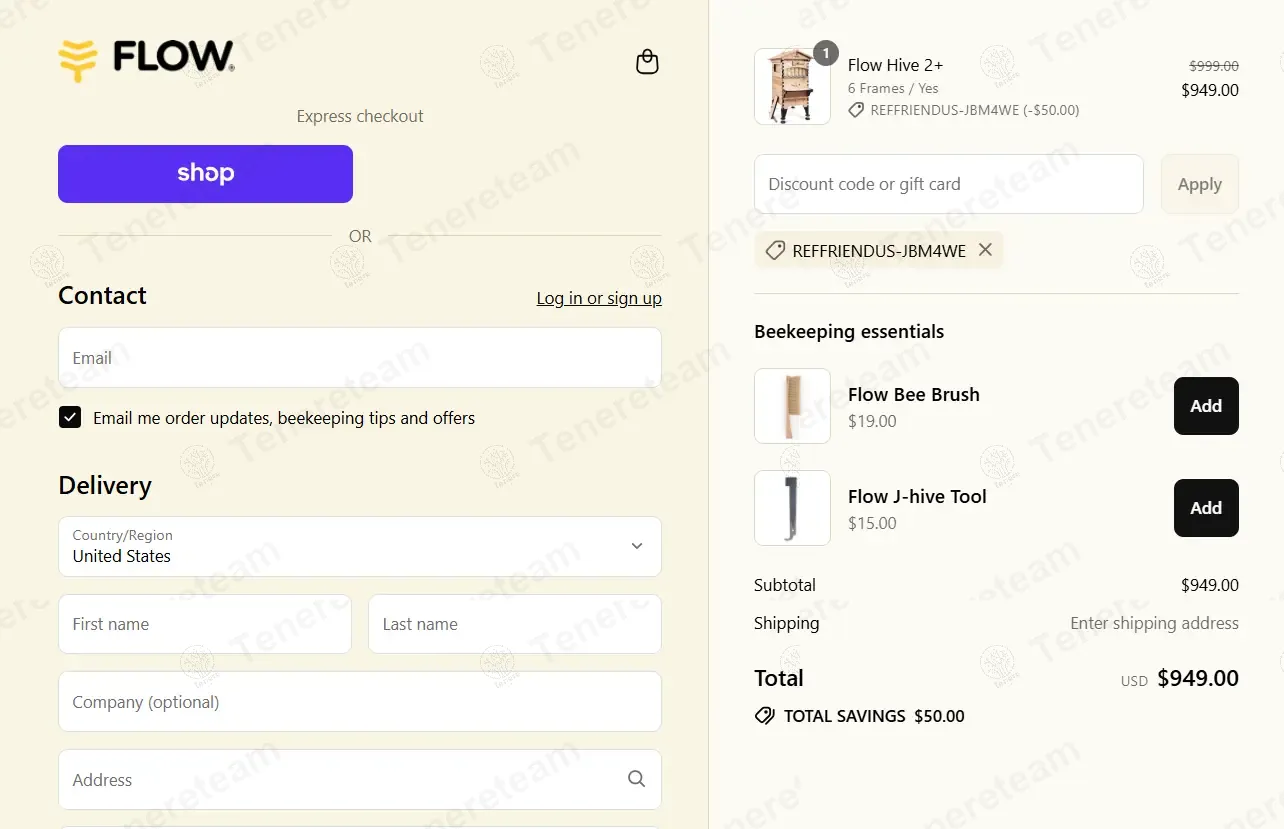Add Flow J-hive Tool to order
Viewport: 1284px width, 829px height.
pyautogui.click(x=1205, y=508)
